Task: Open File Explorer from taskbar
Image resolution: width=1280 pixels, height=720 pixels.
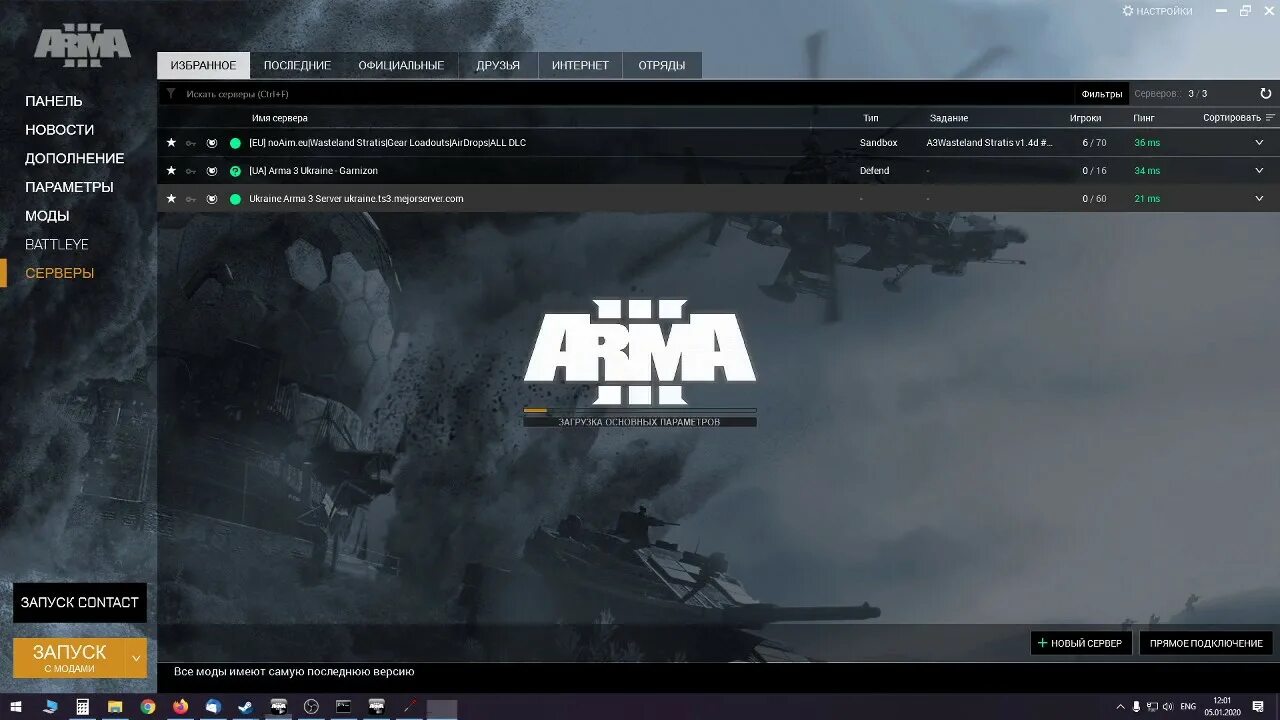Action: [x=115, y=706]
